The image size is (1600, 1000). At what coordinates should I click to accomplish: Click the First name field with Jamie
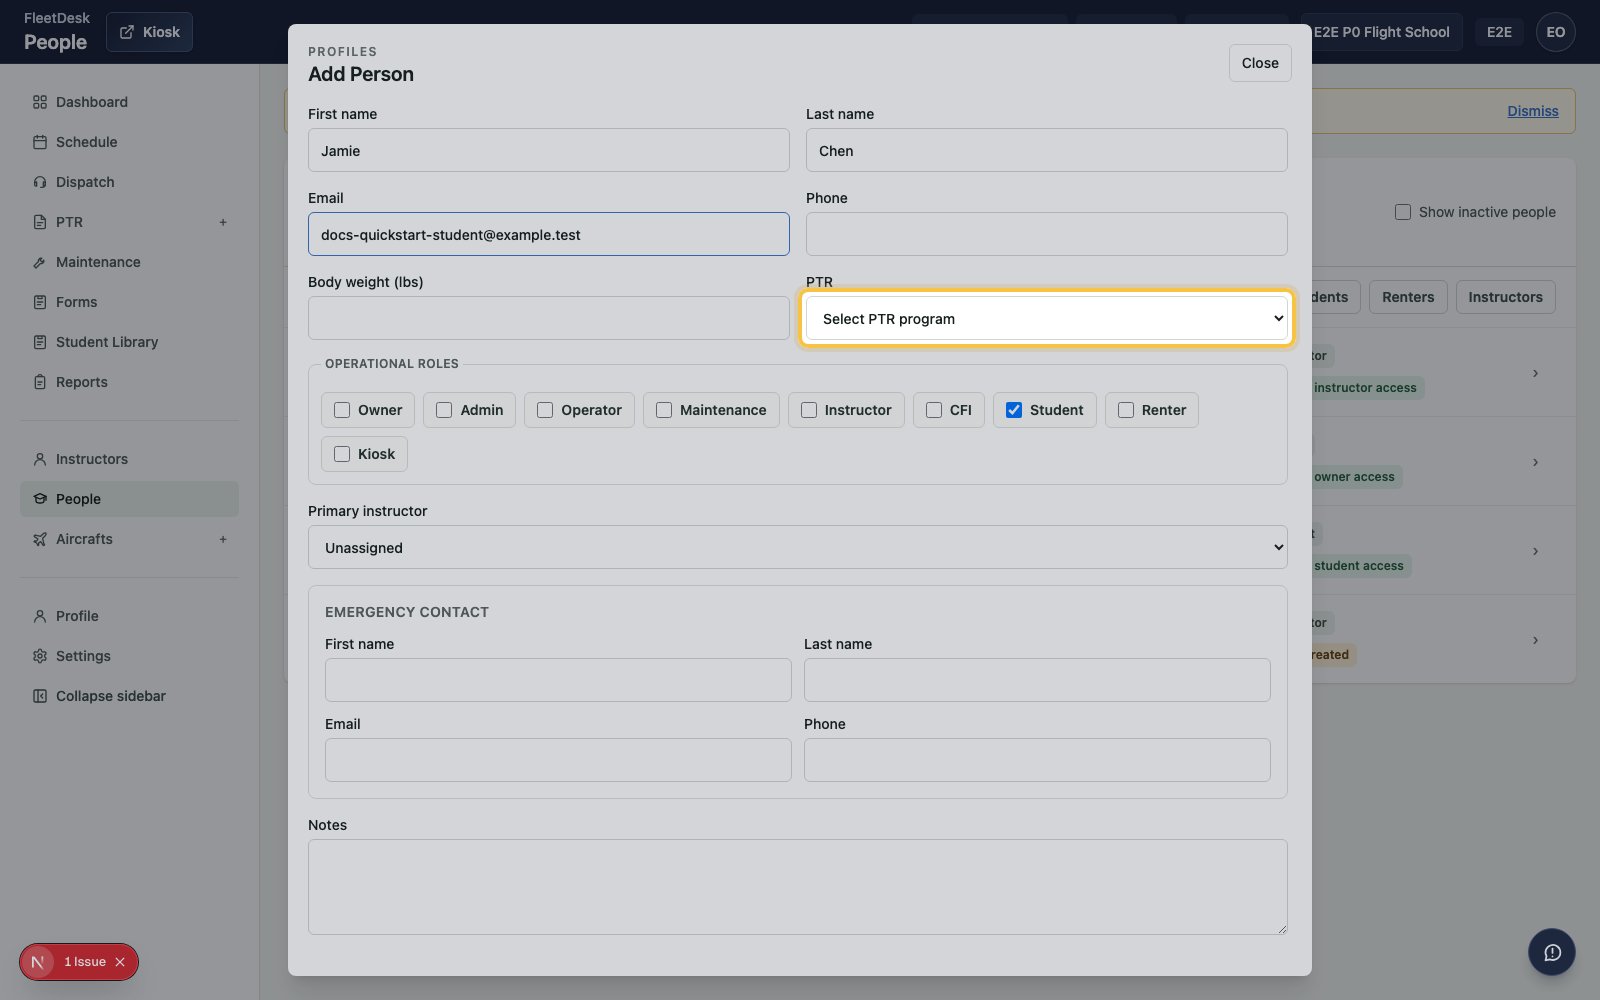point(549,150)
